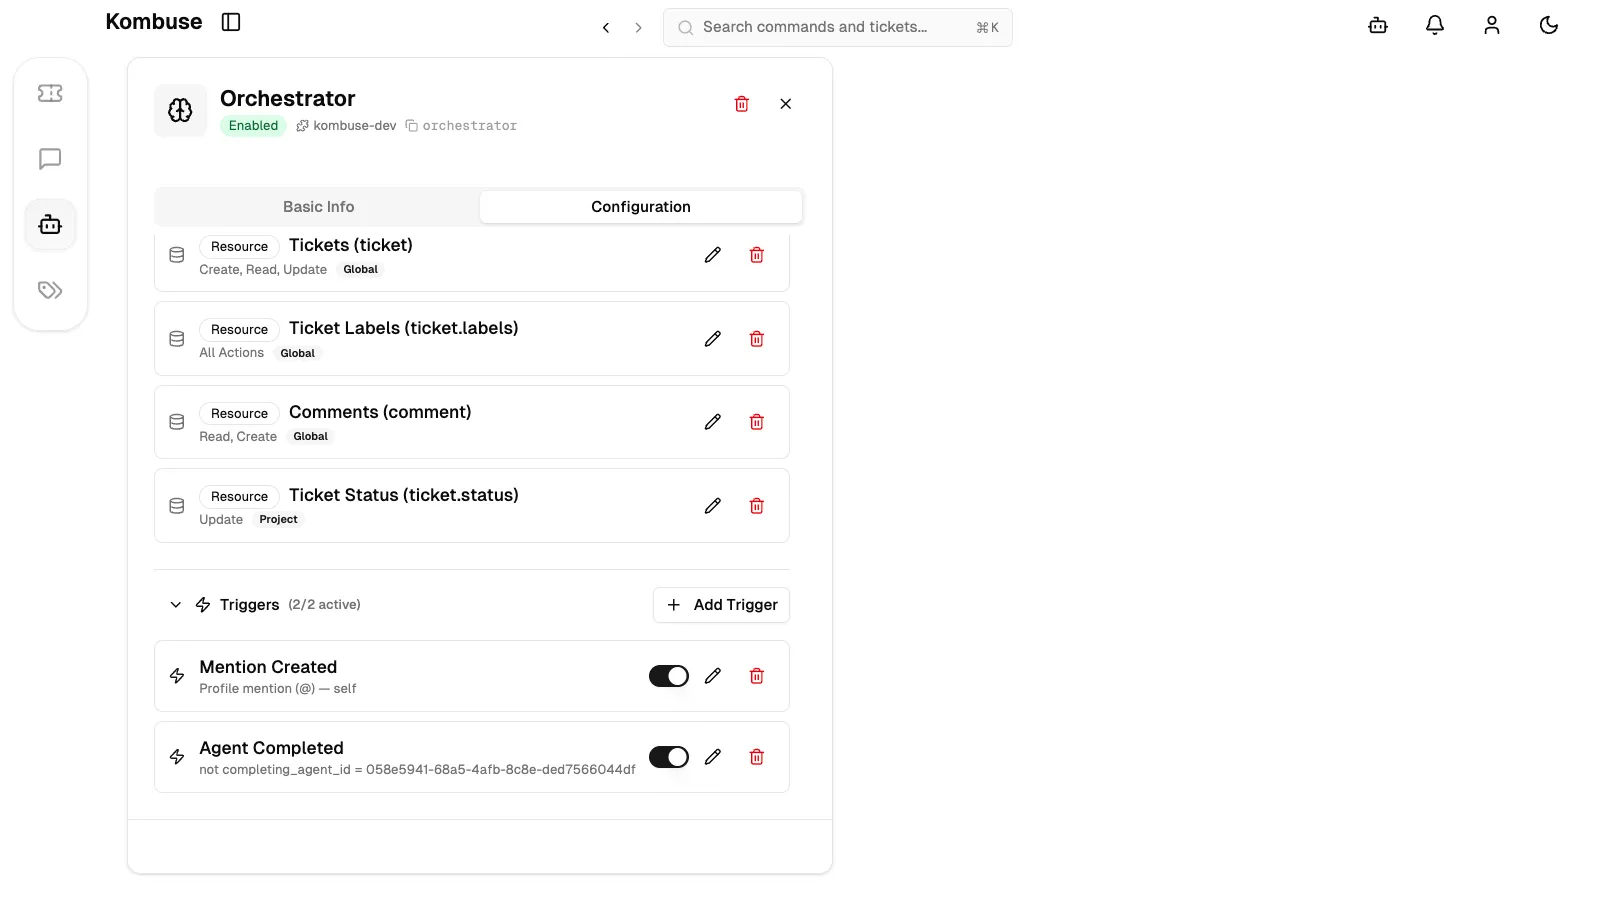Open the Chat panel in the sidebar
Viewport: 1600px width, 900px height.
[x=50, y=159]
